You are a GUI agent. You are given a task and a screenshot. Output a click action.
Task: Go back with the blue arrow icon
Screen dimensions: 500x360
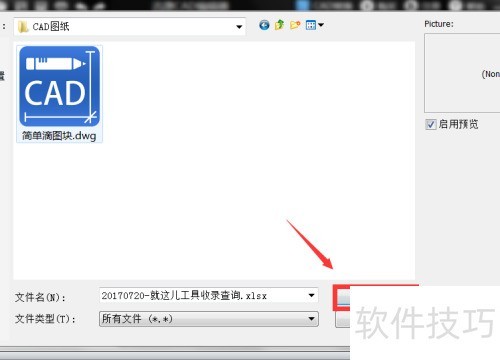(x=264, y=25)
